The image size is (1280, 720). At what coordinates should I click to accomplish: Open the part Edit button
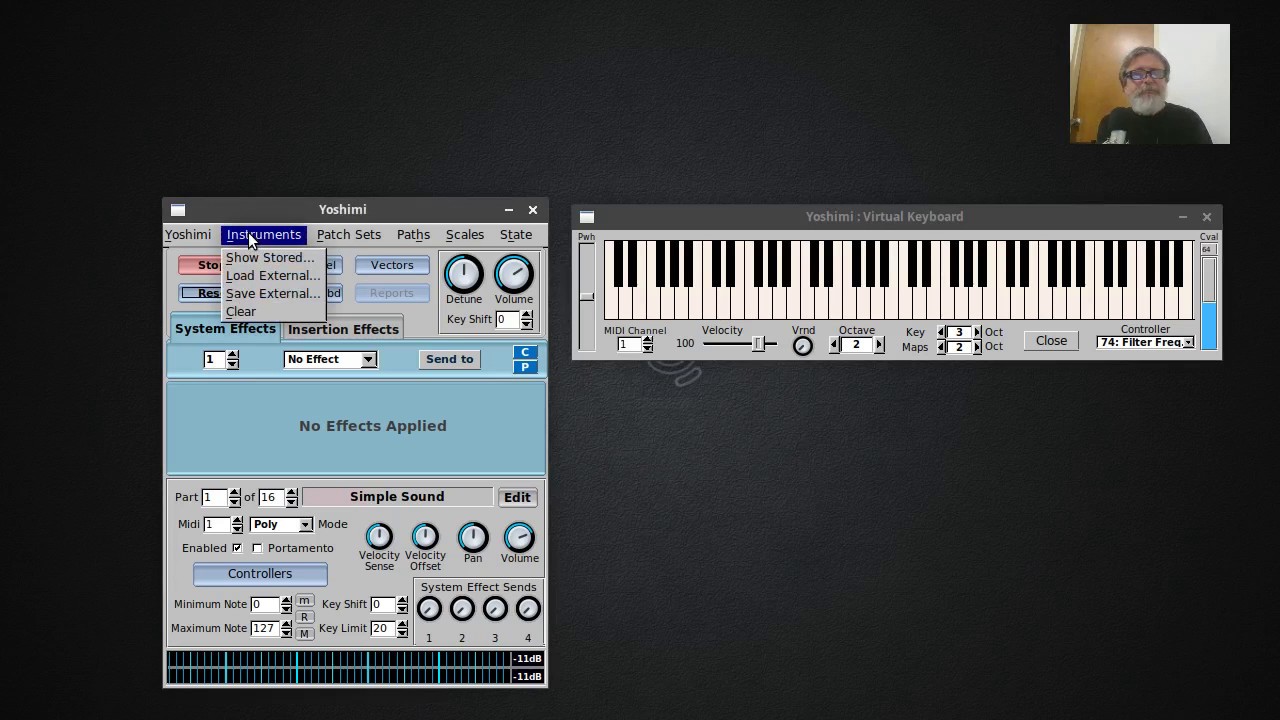click(517, 497)
